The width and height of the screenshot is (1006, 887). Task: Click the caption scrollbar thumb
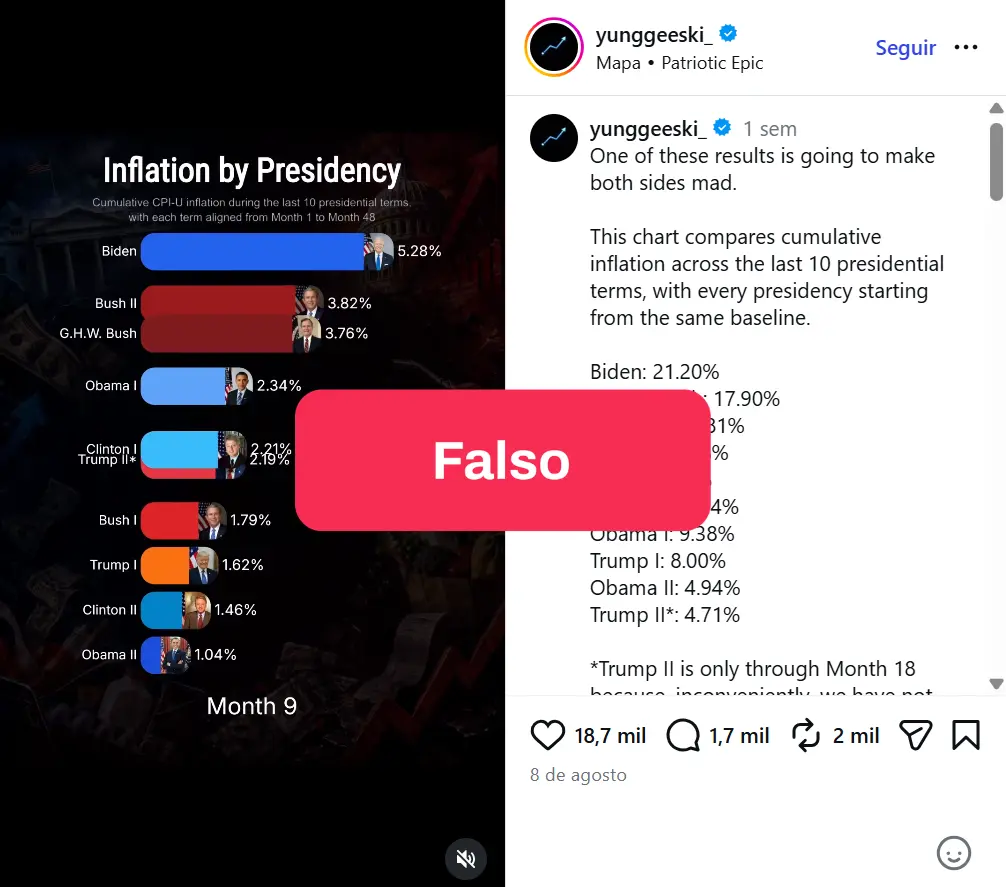coord(996,162)
